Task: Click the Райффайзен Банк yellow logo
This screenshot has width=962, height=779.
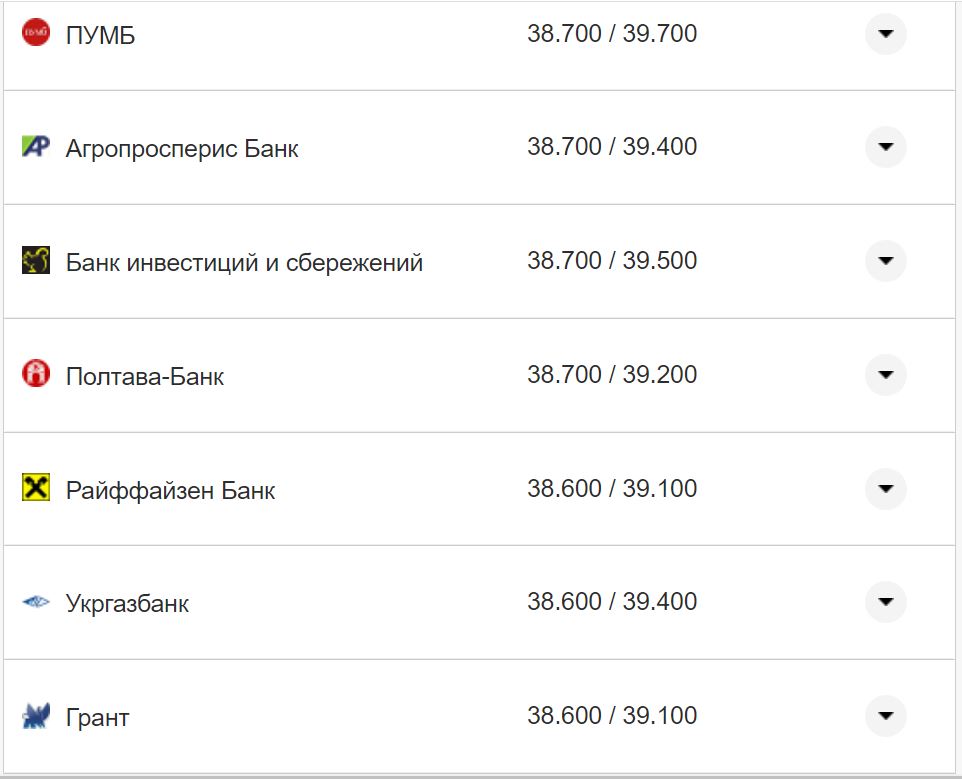Action: [35, 488]
